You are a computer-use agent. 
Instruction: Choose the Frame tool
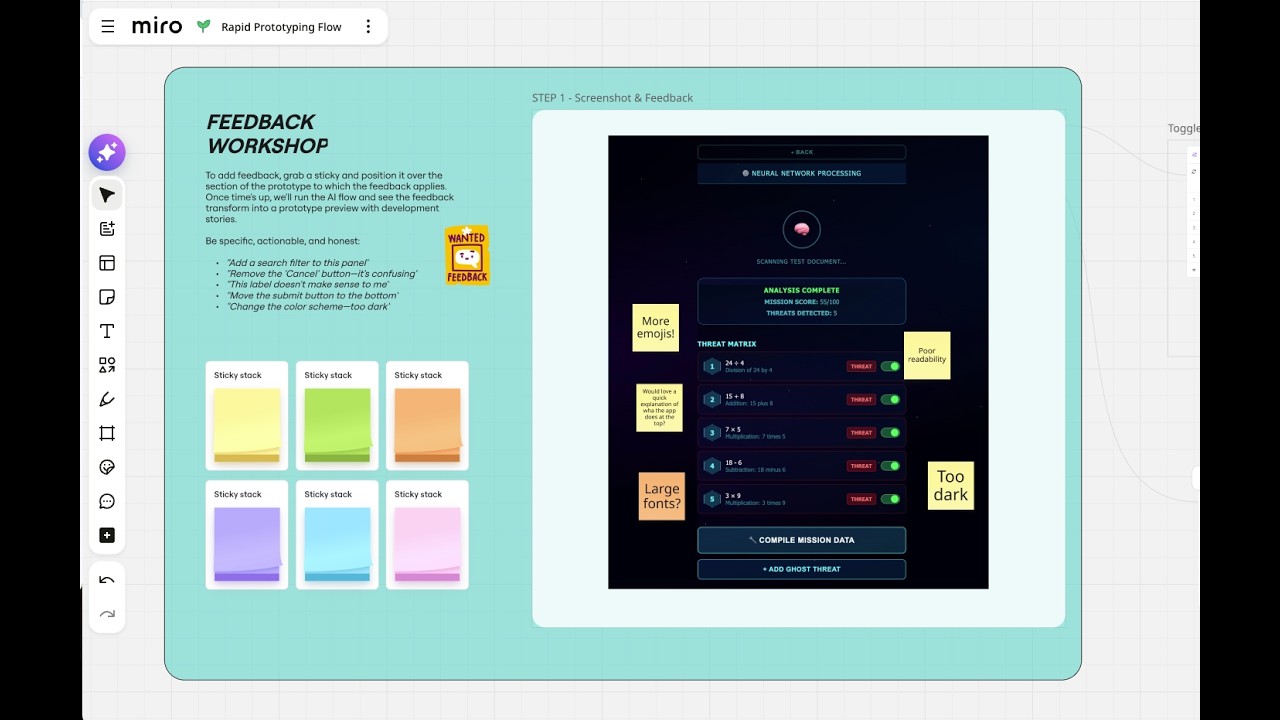click(x=107, y=433)
